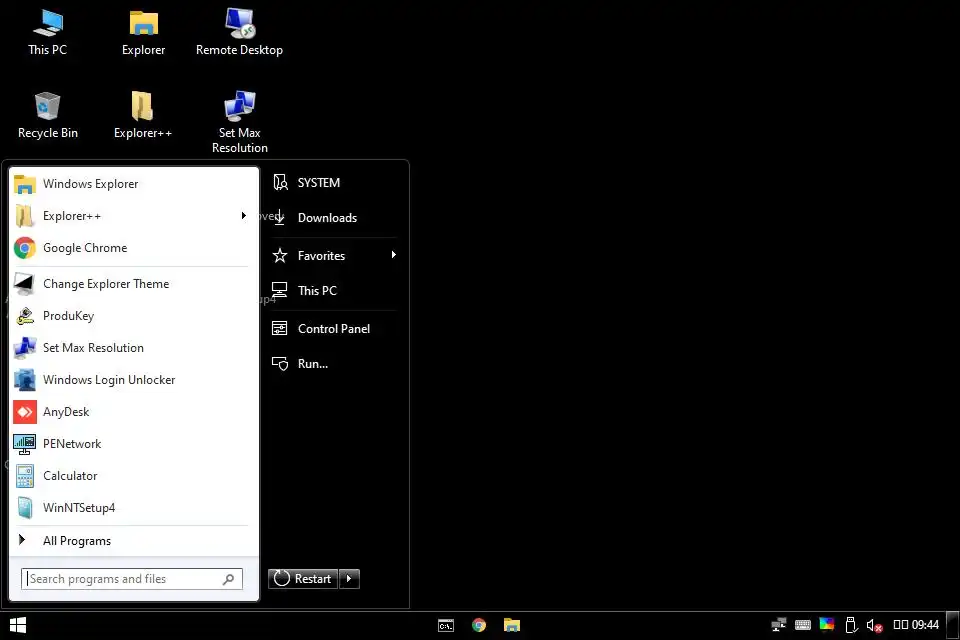Viewport: 960px width, 640px height.
Task: Open the Explorer++ desktop shortcut
Action: 143,115
